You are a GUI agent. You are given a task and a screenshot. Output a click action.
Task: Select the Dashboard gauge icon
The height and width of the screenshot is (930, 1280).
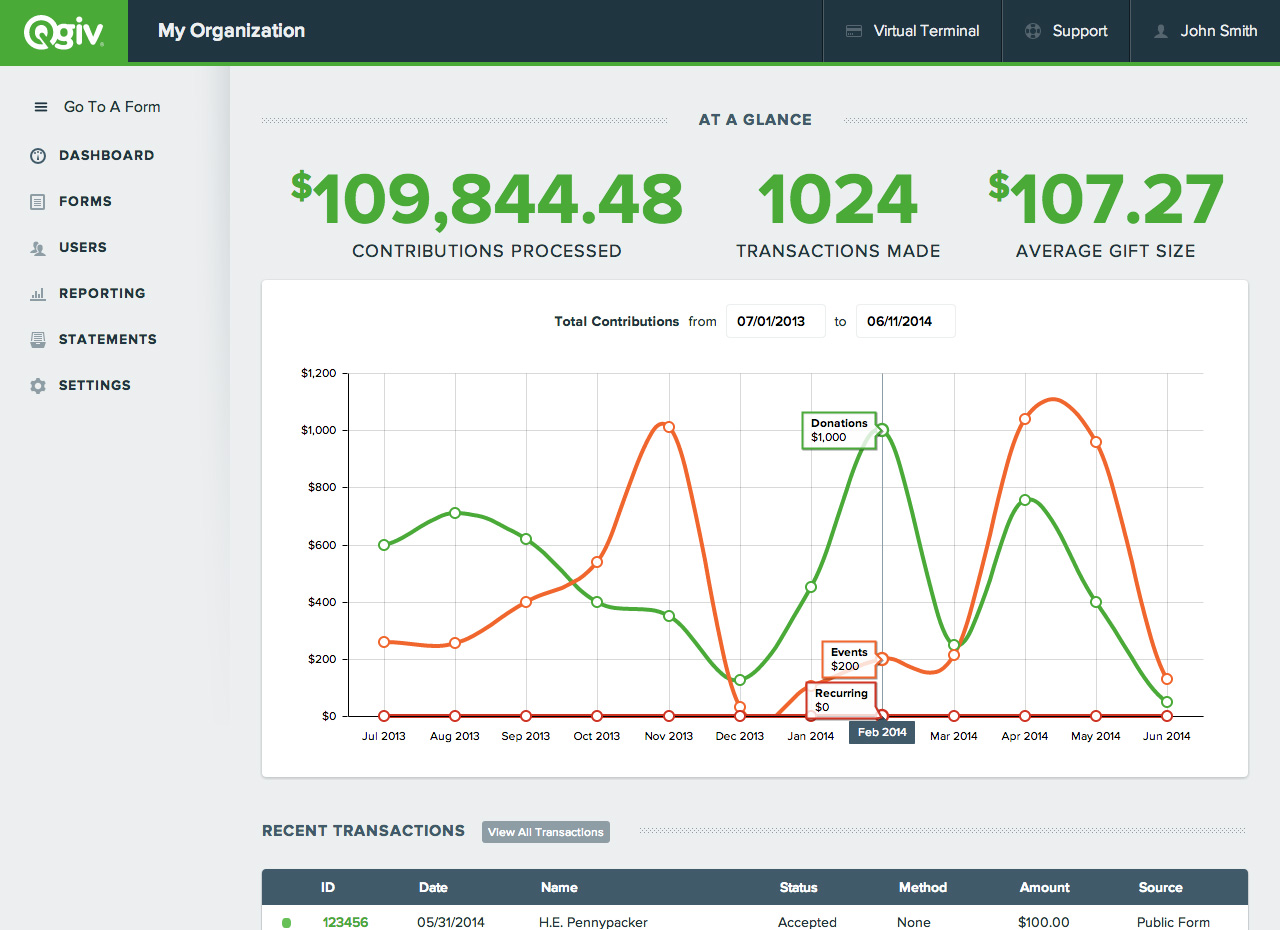(x=37, y=155)
